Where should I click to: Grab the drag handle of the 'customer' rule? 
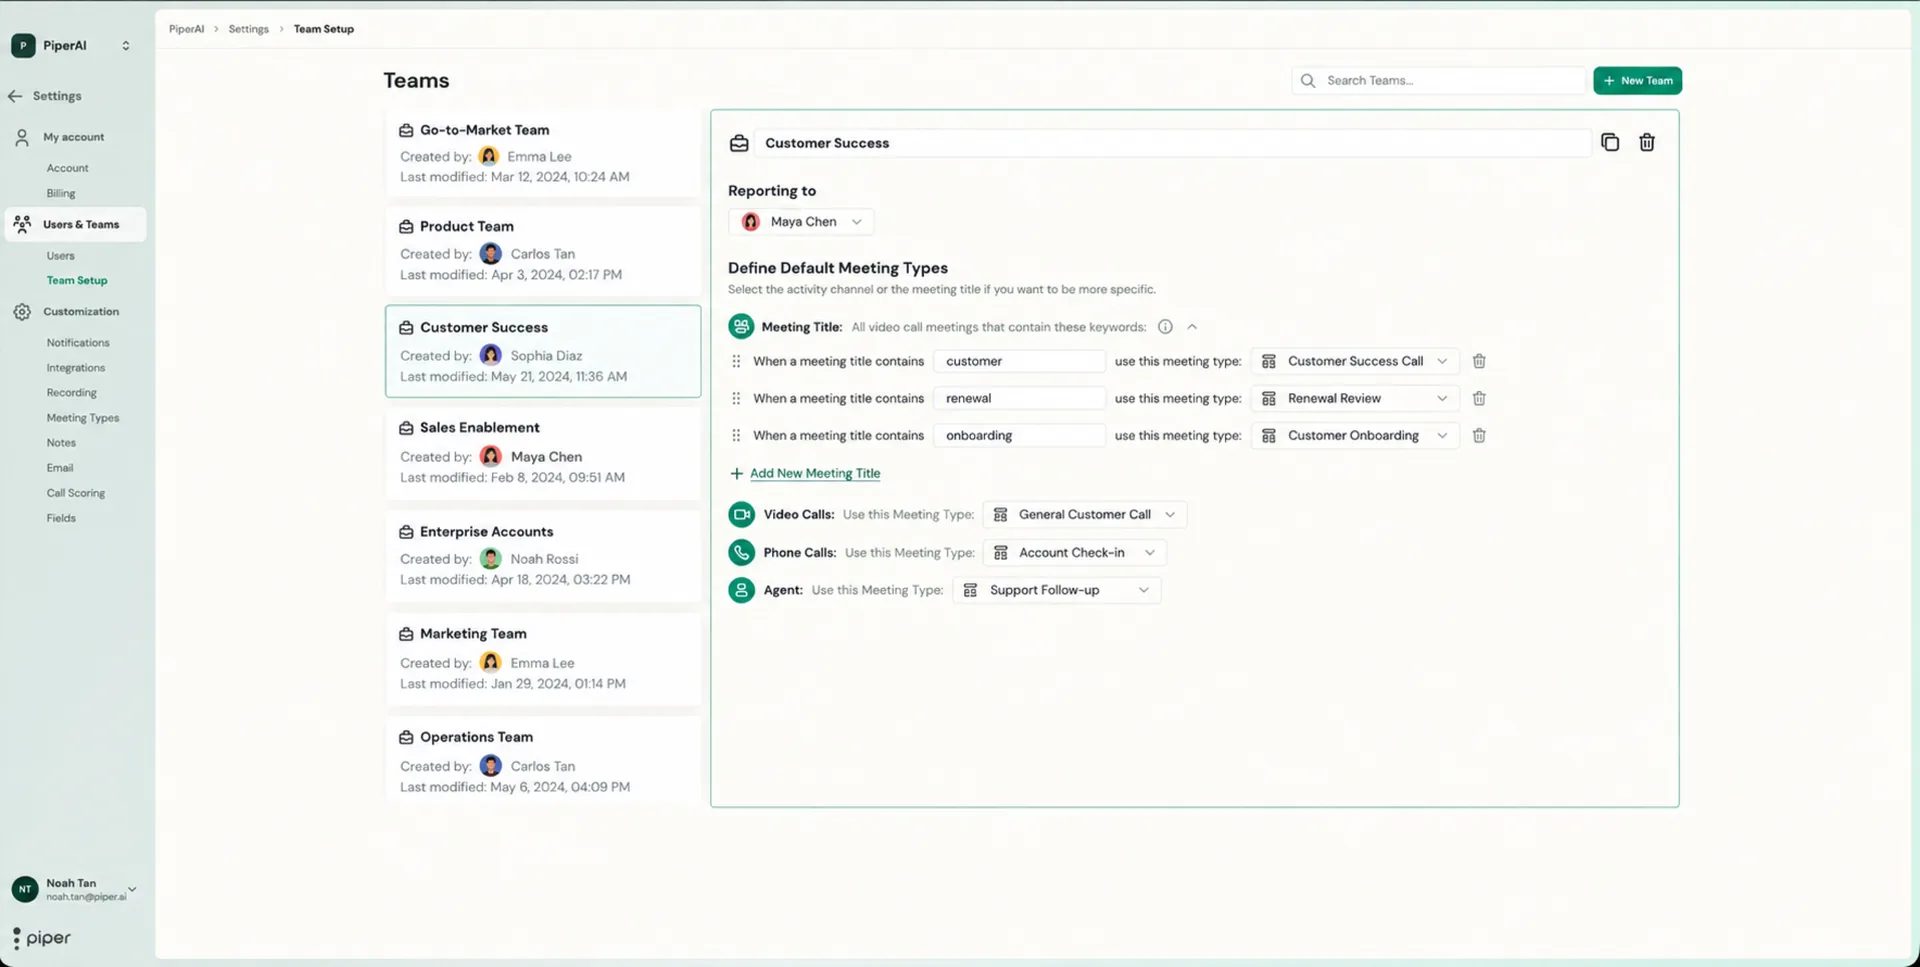click(x=736, y=361)
